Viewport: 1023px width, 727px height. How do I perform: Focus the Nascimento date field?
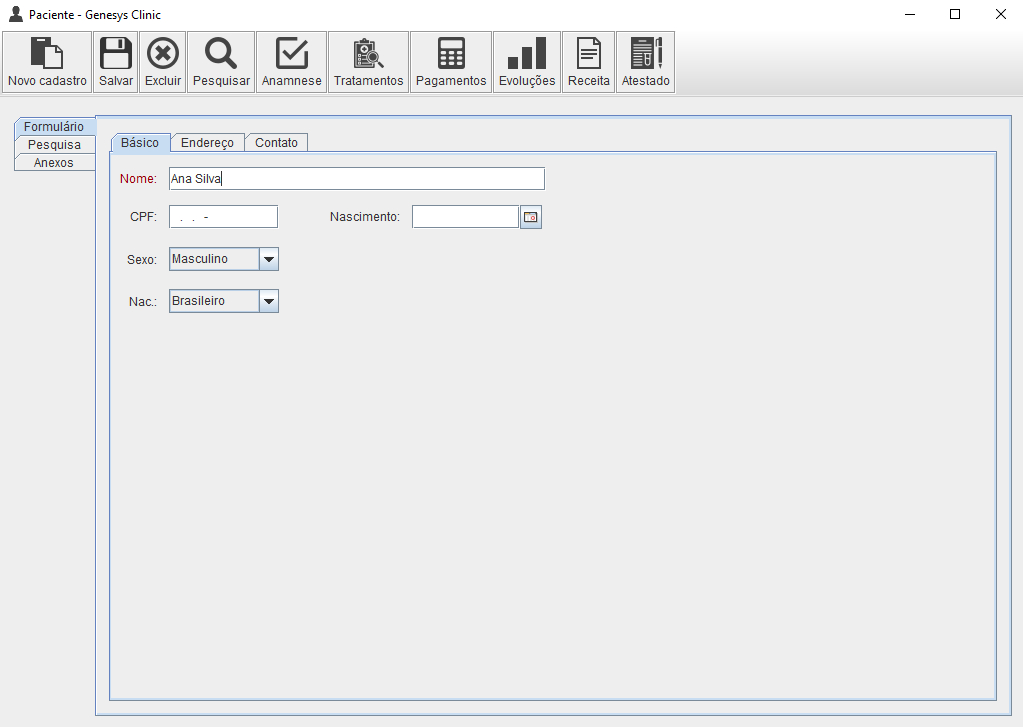pos(465,217)
